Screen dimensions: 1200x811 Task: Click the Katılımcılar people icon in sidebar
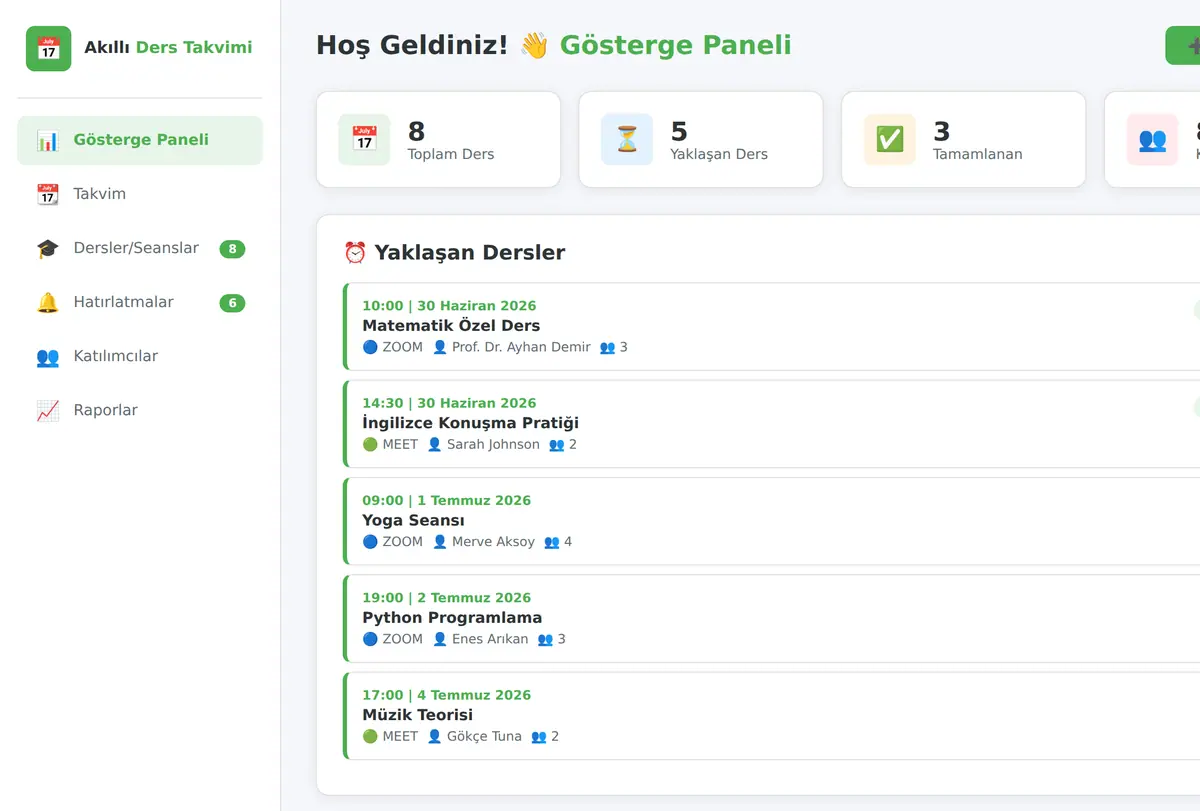(x=48, y=356)
